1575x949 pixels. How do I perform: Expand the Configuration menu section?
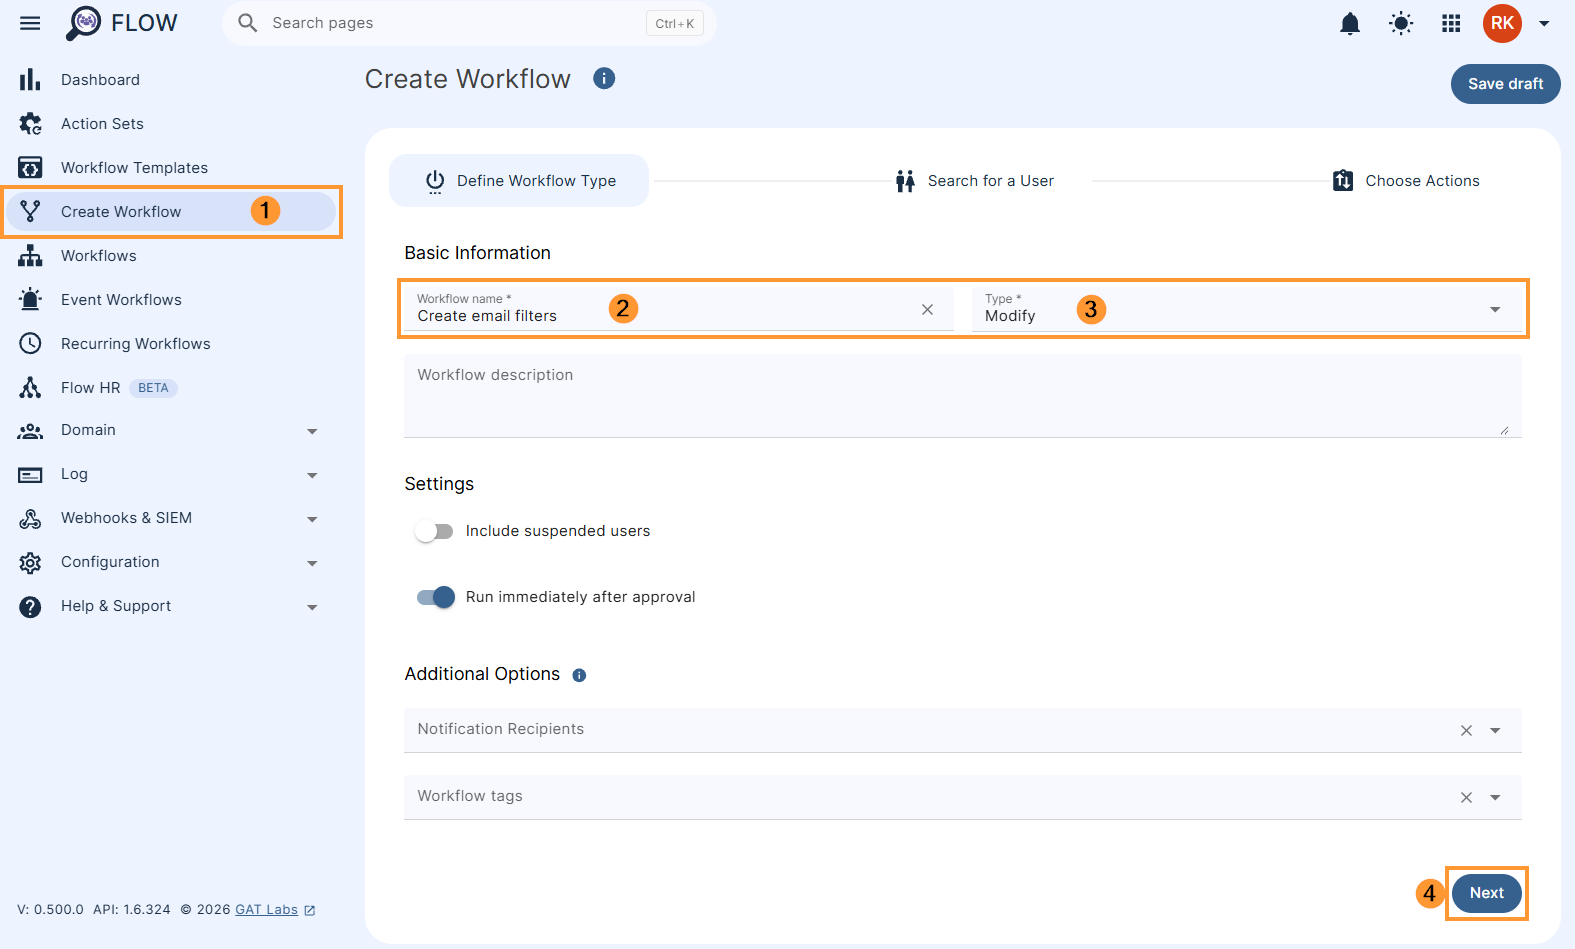click(312, 563)
